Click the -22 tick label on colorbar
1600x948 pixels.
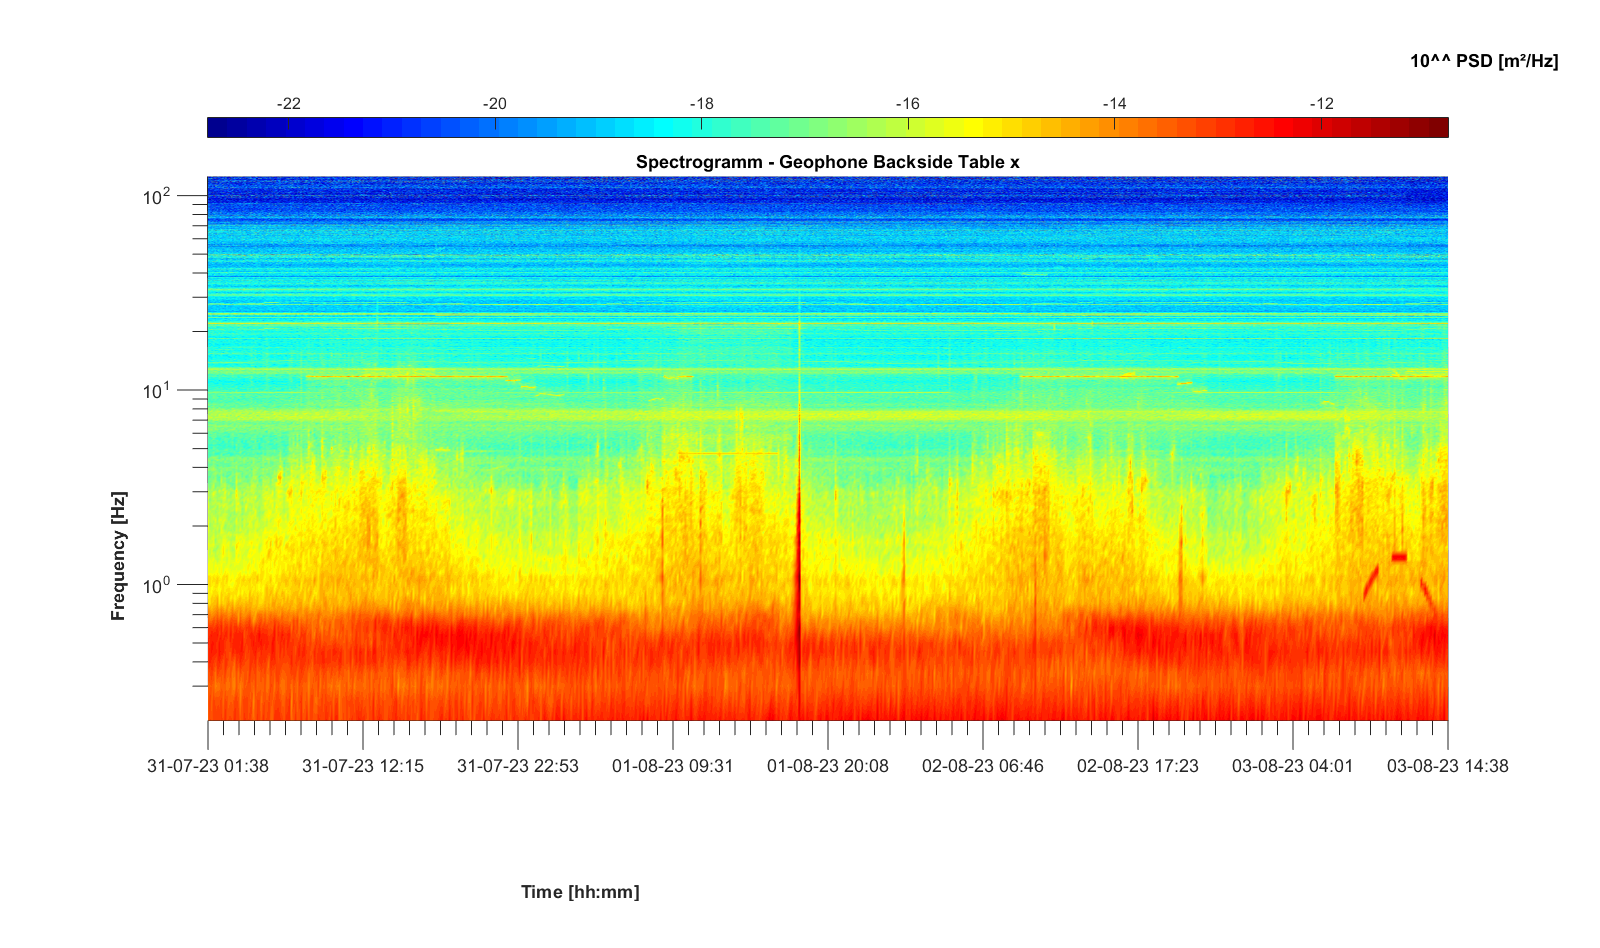point(288,104)
